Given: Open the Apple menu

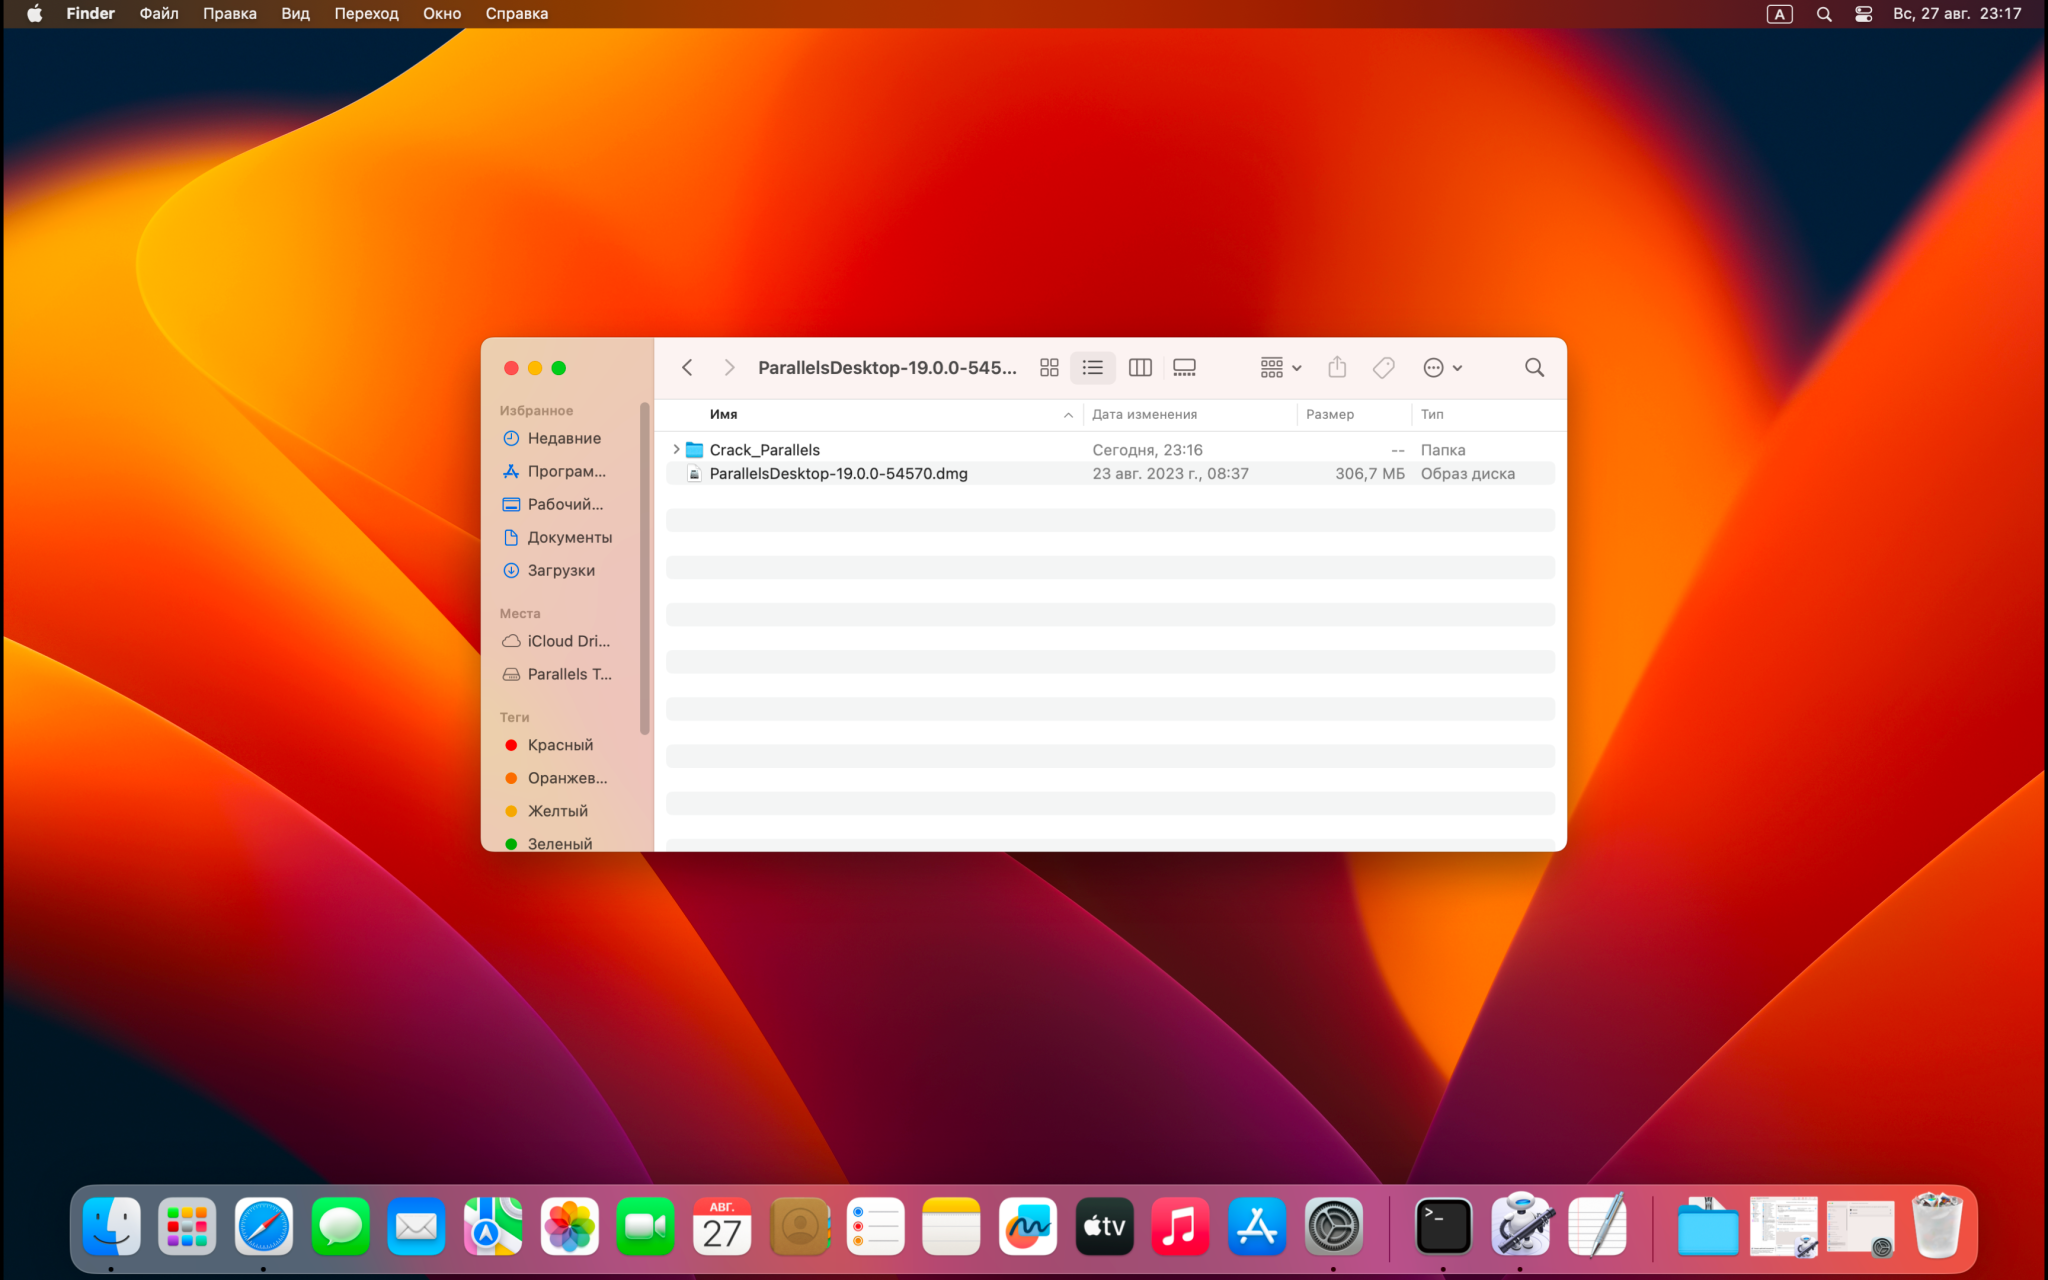Looking at the screenshot, I should pyautogui.click(x=34, y=14).
